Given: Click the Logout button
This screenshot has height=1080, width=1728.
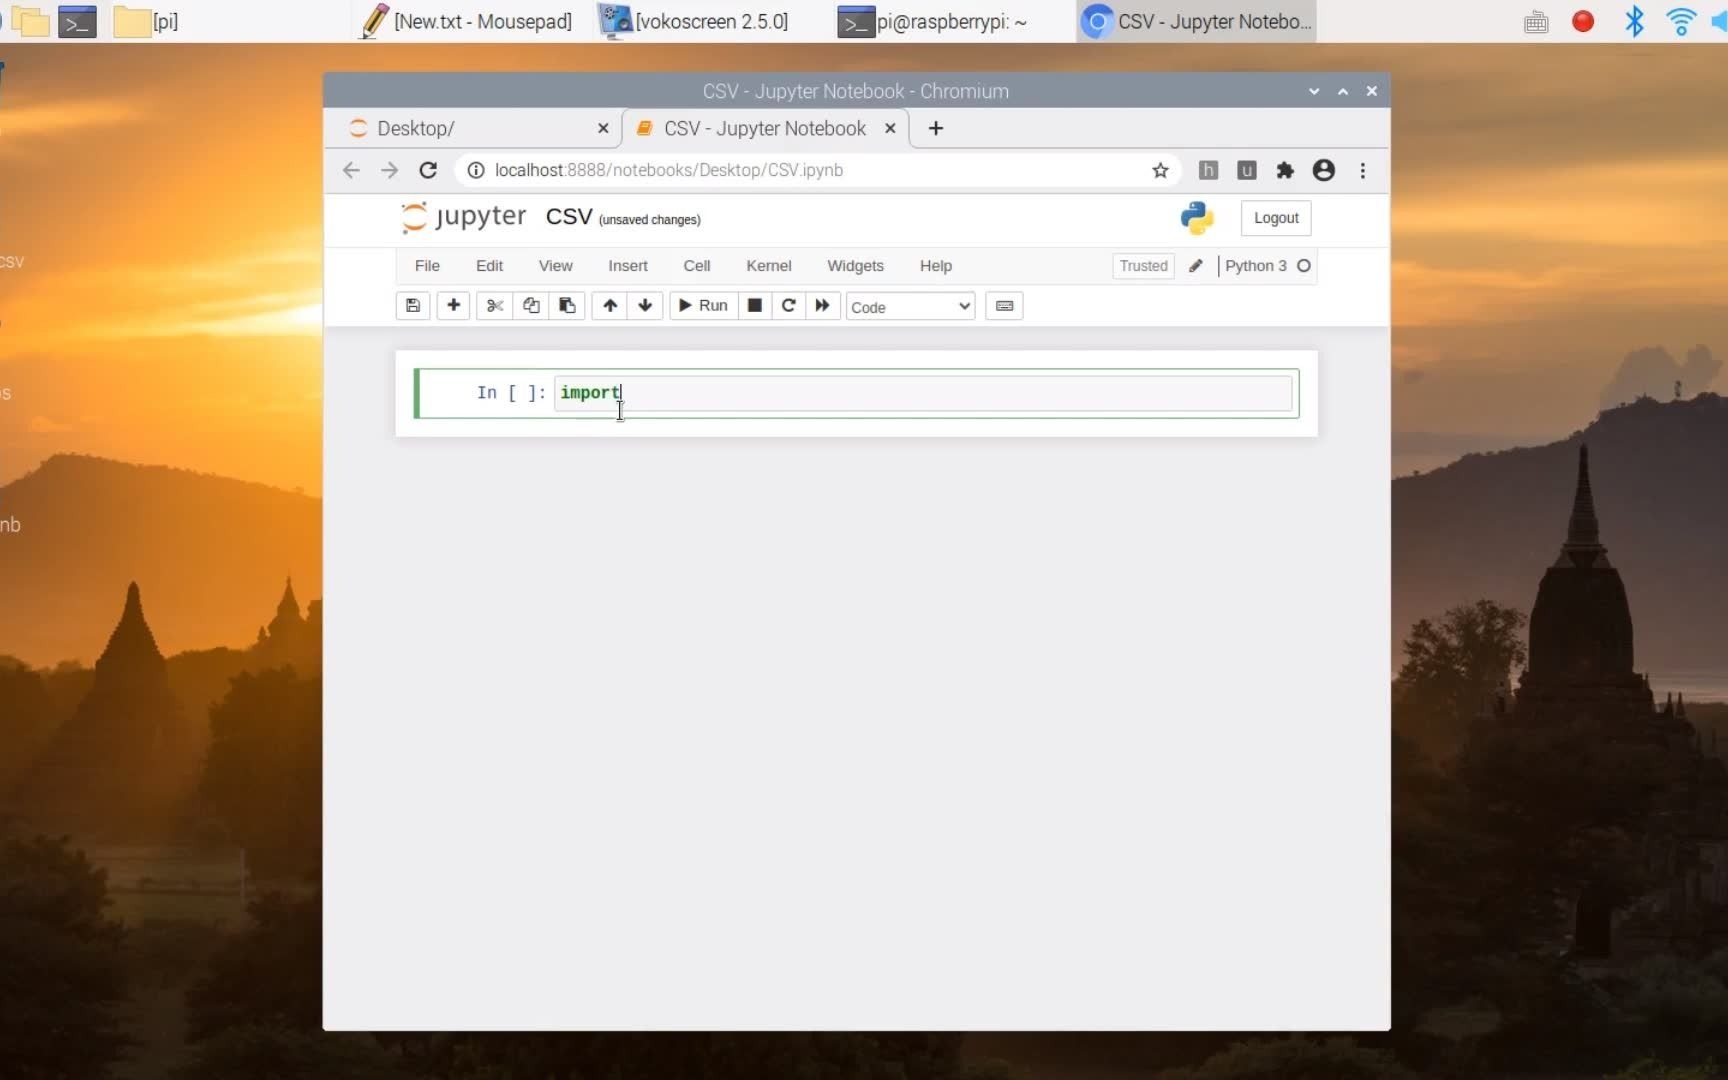Looking at the screenshot, I should coord(1275,218).
